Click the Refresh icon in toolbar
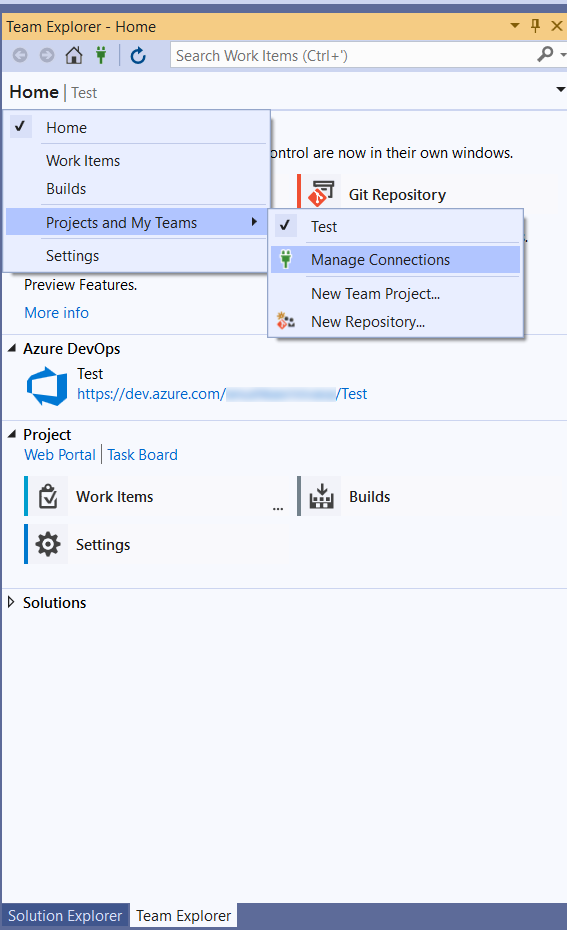This screenshot has height=930, width=567. [x=138, y=56]
